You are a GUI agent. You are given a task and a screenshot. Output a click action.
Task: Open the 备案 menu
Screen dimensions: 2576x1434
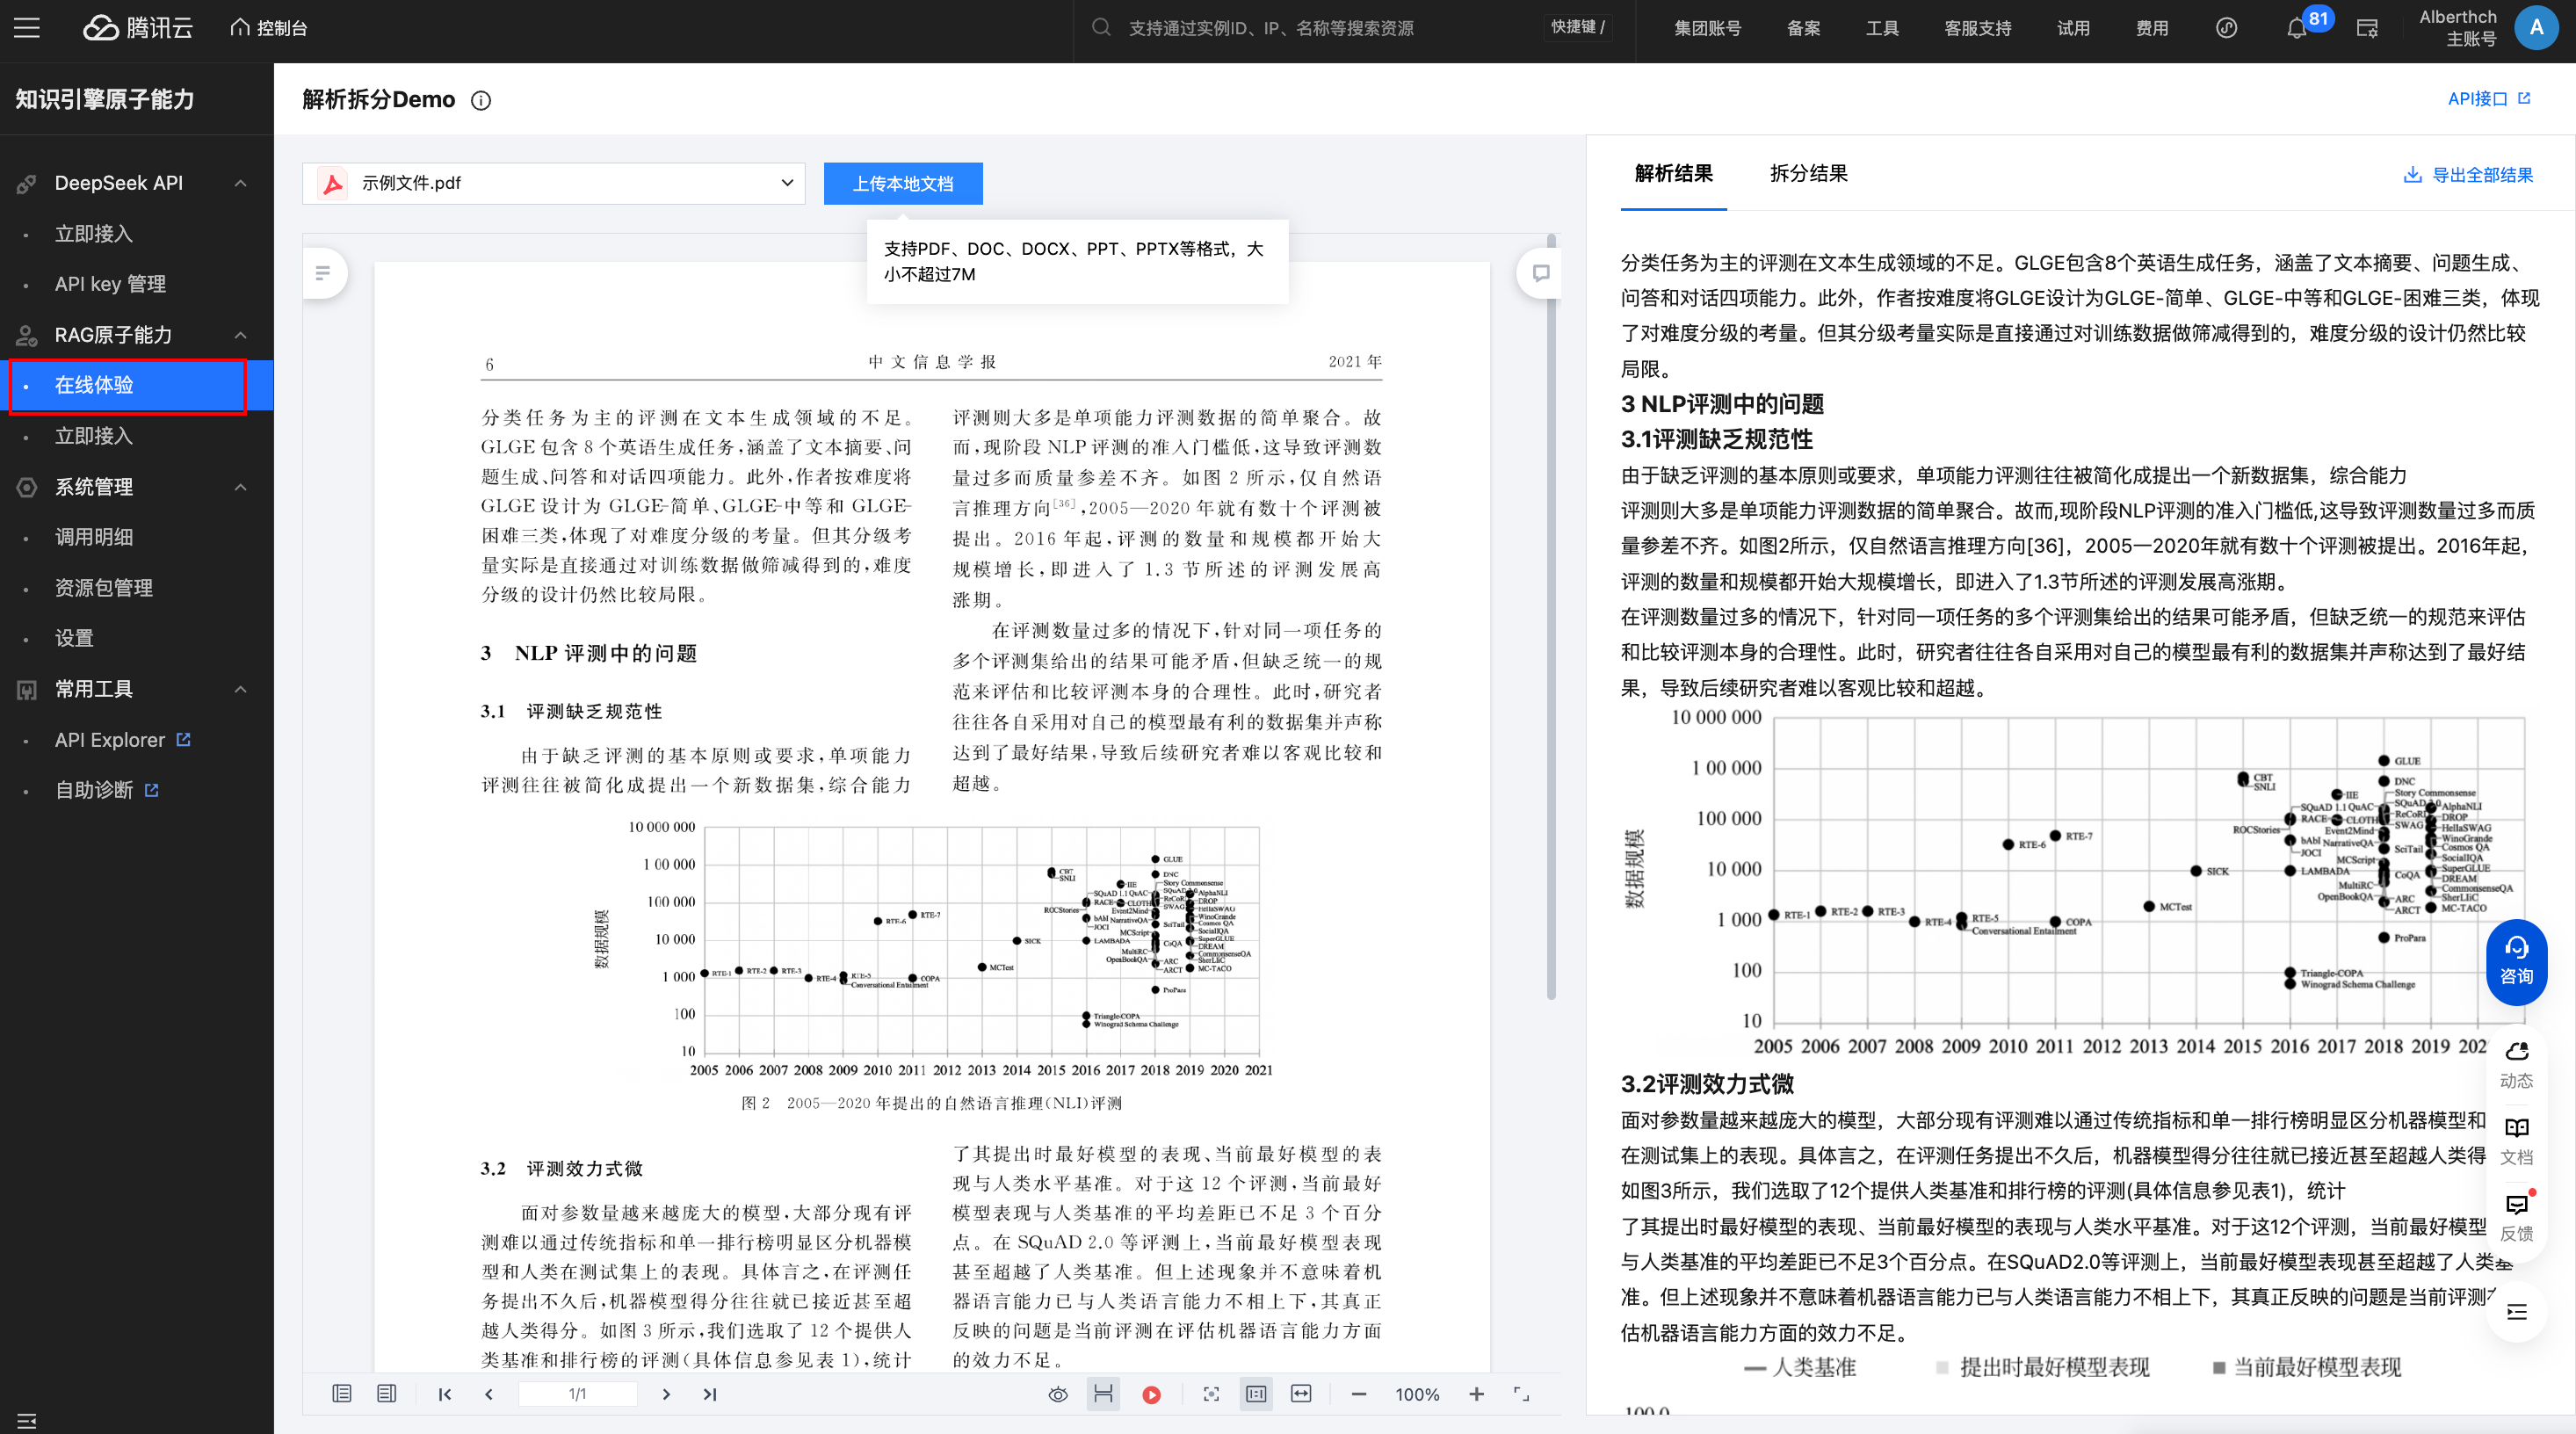[1803, 28]
